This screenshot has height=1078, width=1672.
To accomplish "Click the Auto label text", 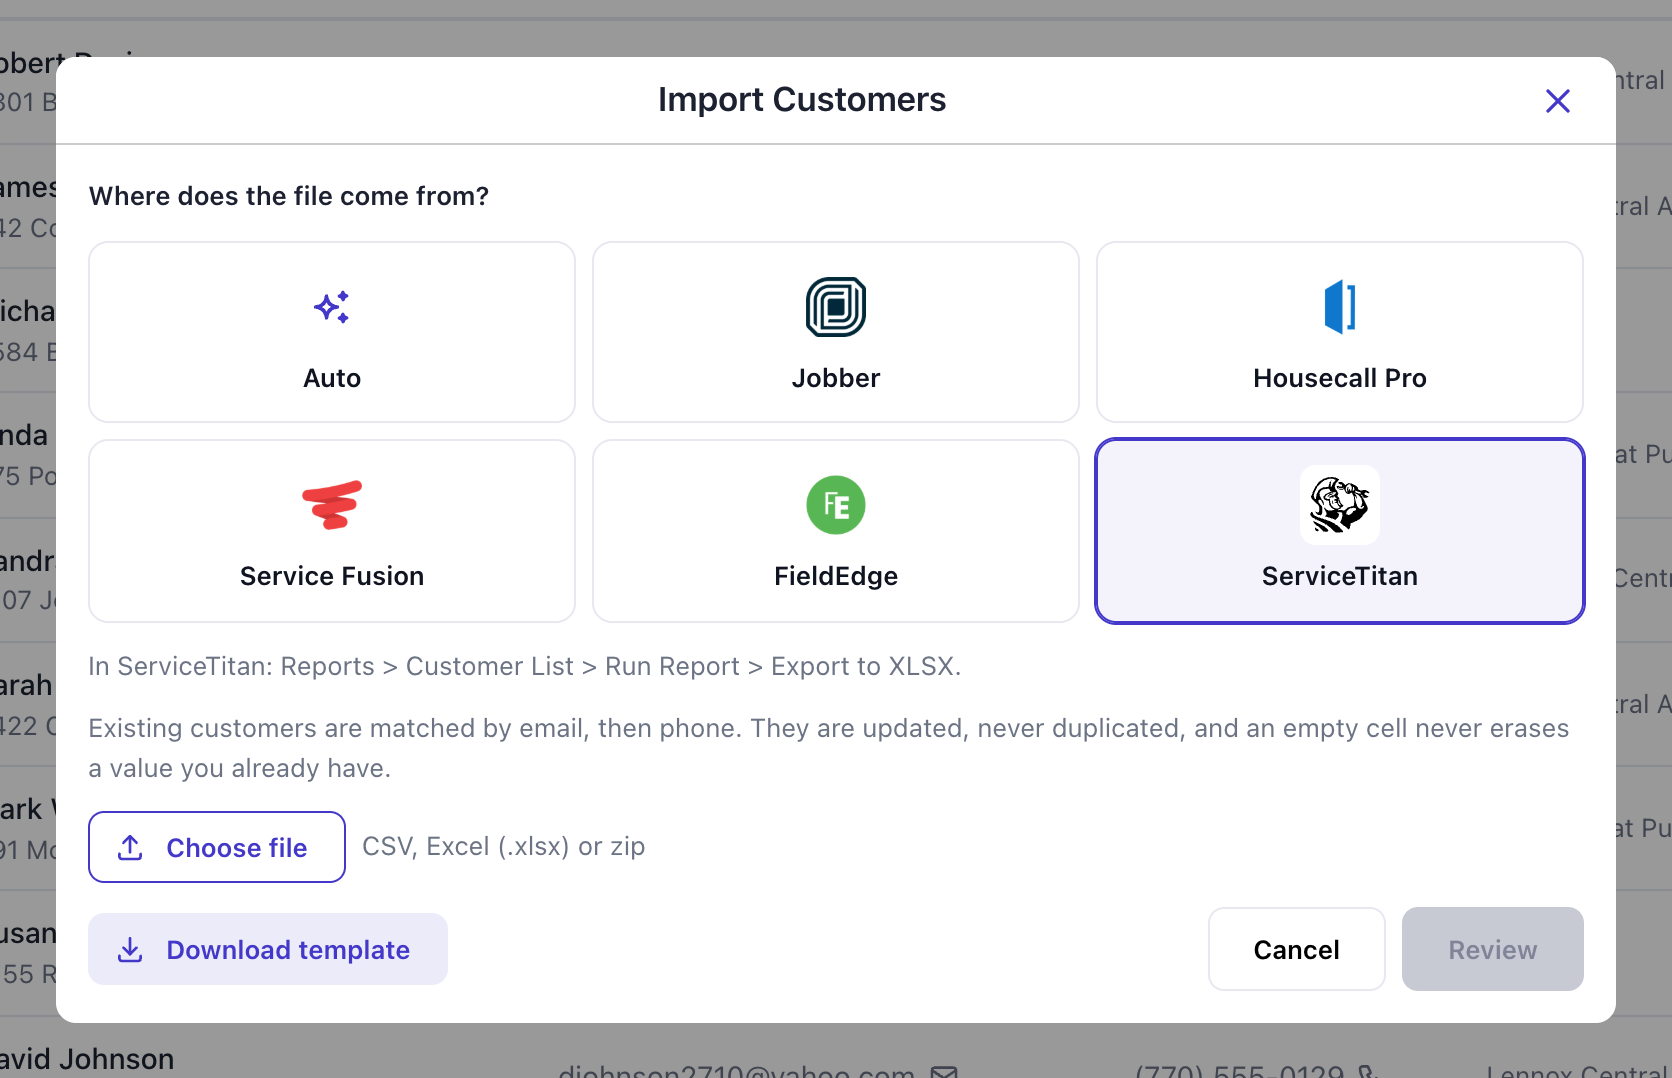I will [332, 378].
